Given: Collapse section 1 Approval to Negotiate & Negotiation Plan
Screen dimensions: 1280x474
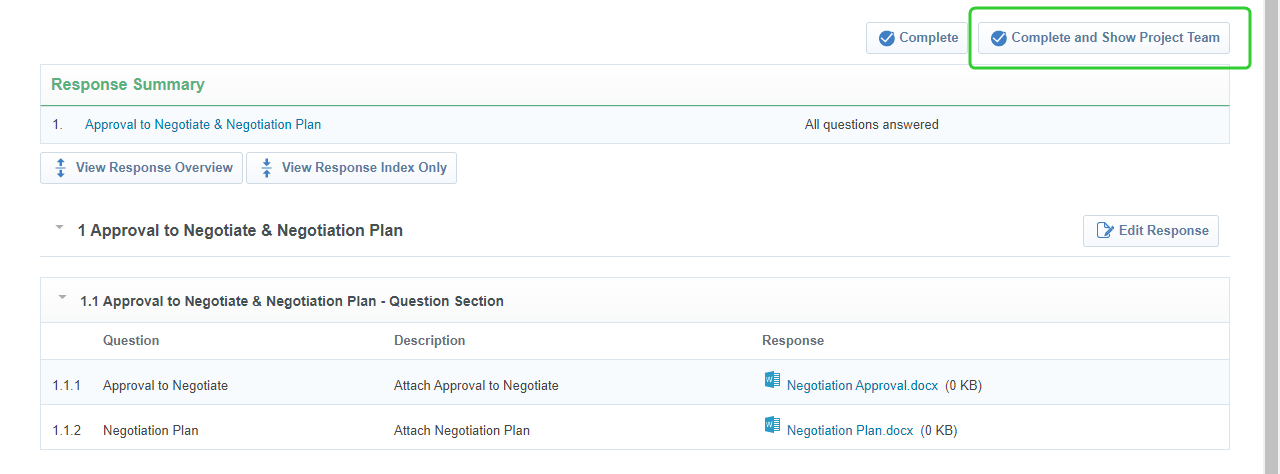Looking at the screenshot, I should pyautogui.click(x=59, y=229).
